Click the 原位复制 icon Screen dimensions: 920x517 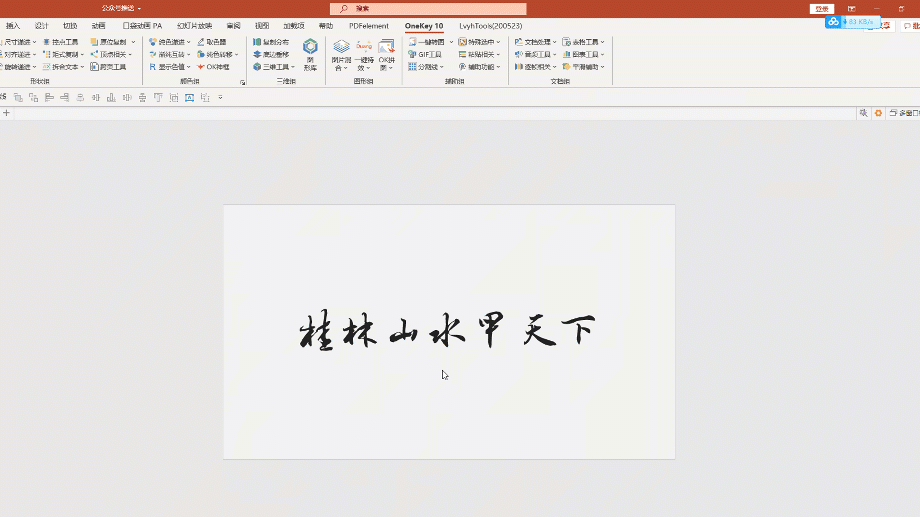94,42
